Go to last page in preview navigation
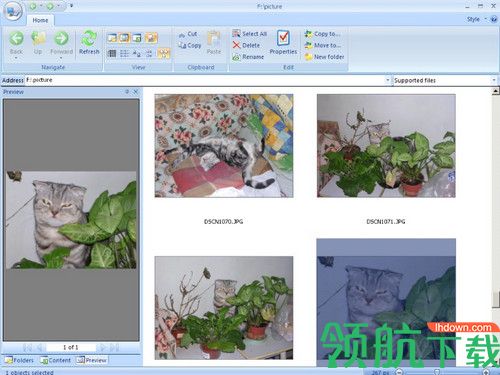 pos(114,347)
